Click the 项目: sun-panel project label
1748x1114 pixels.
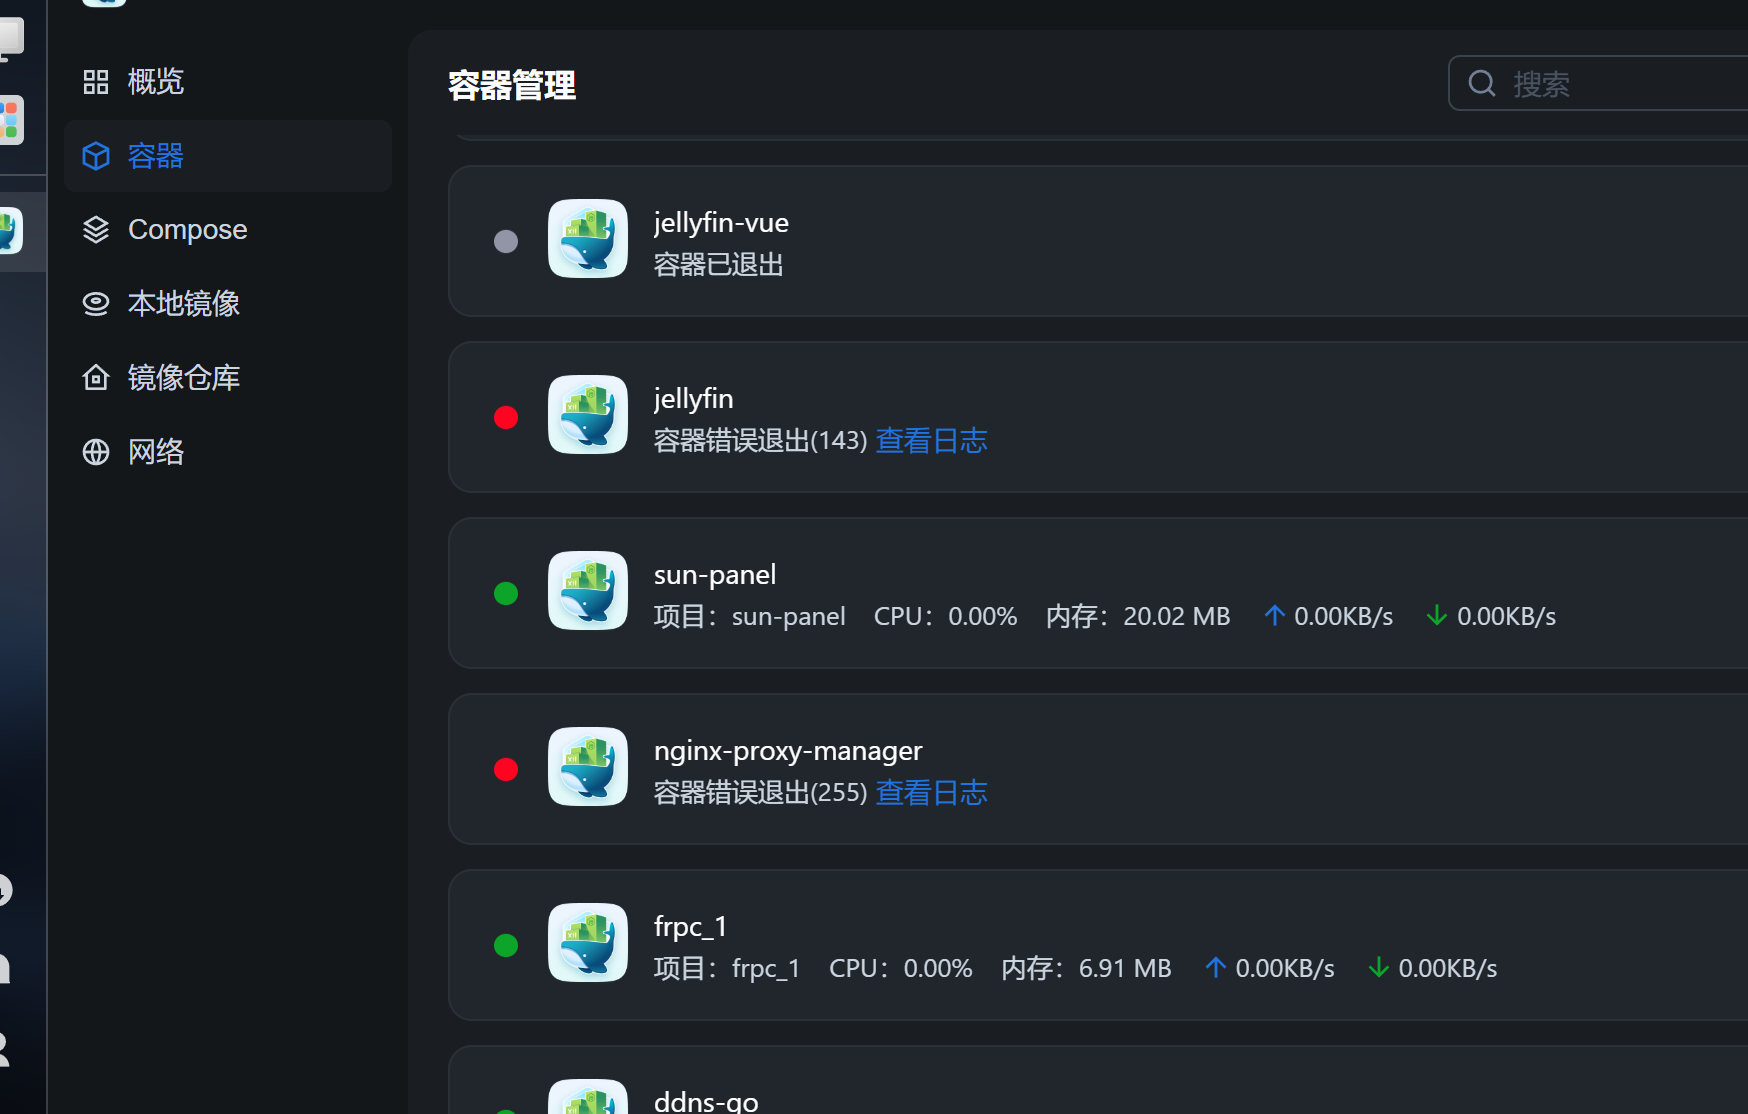pyautogui.click(x=750, y=616)
